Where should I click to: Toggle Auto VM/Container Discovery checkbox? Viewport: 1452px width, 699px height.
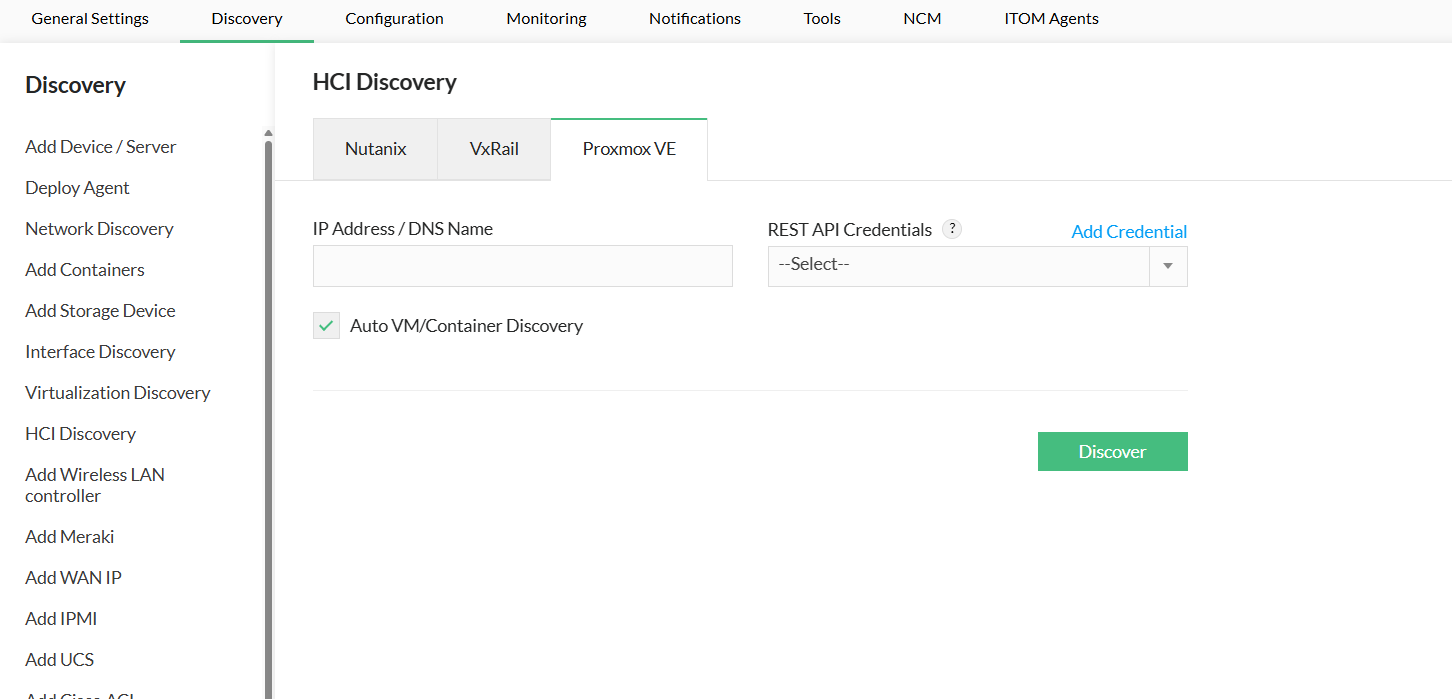(327, 326)
